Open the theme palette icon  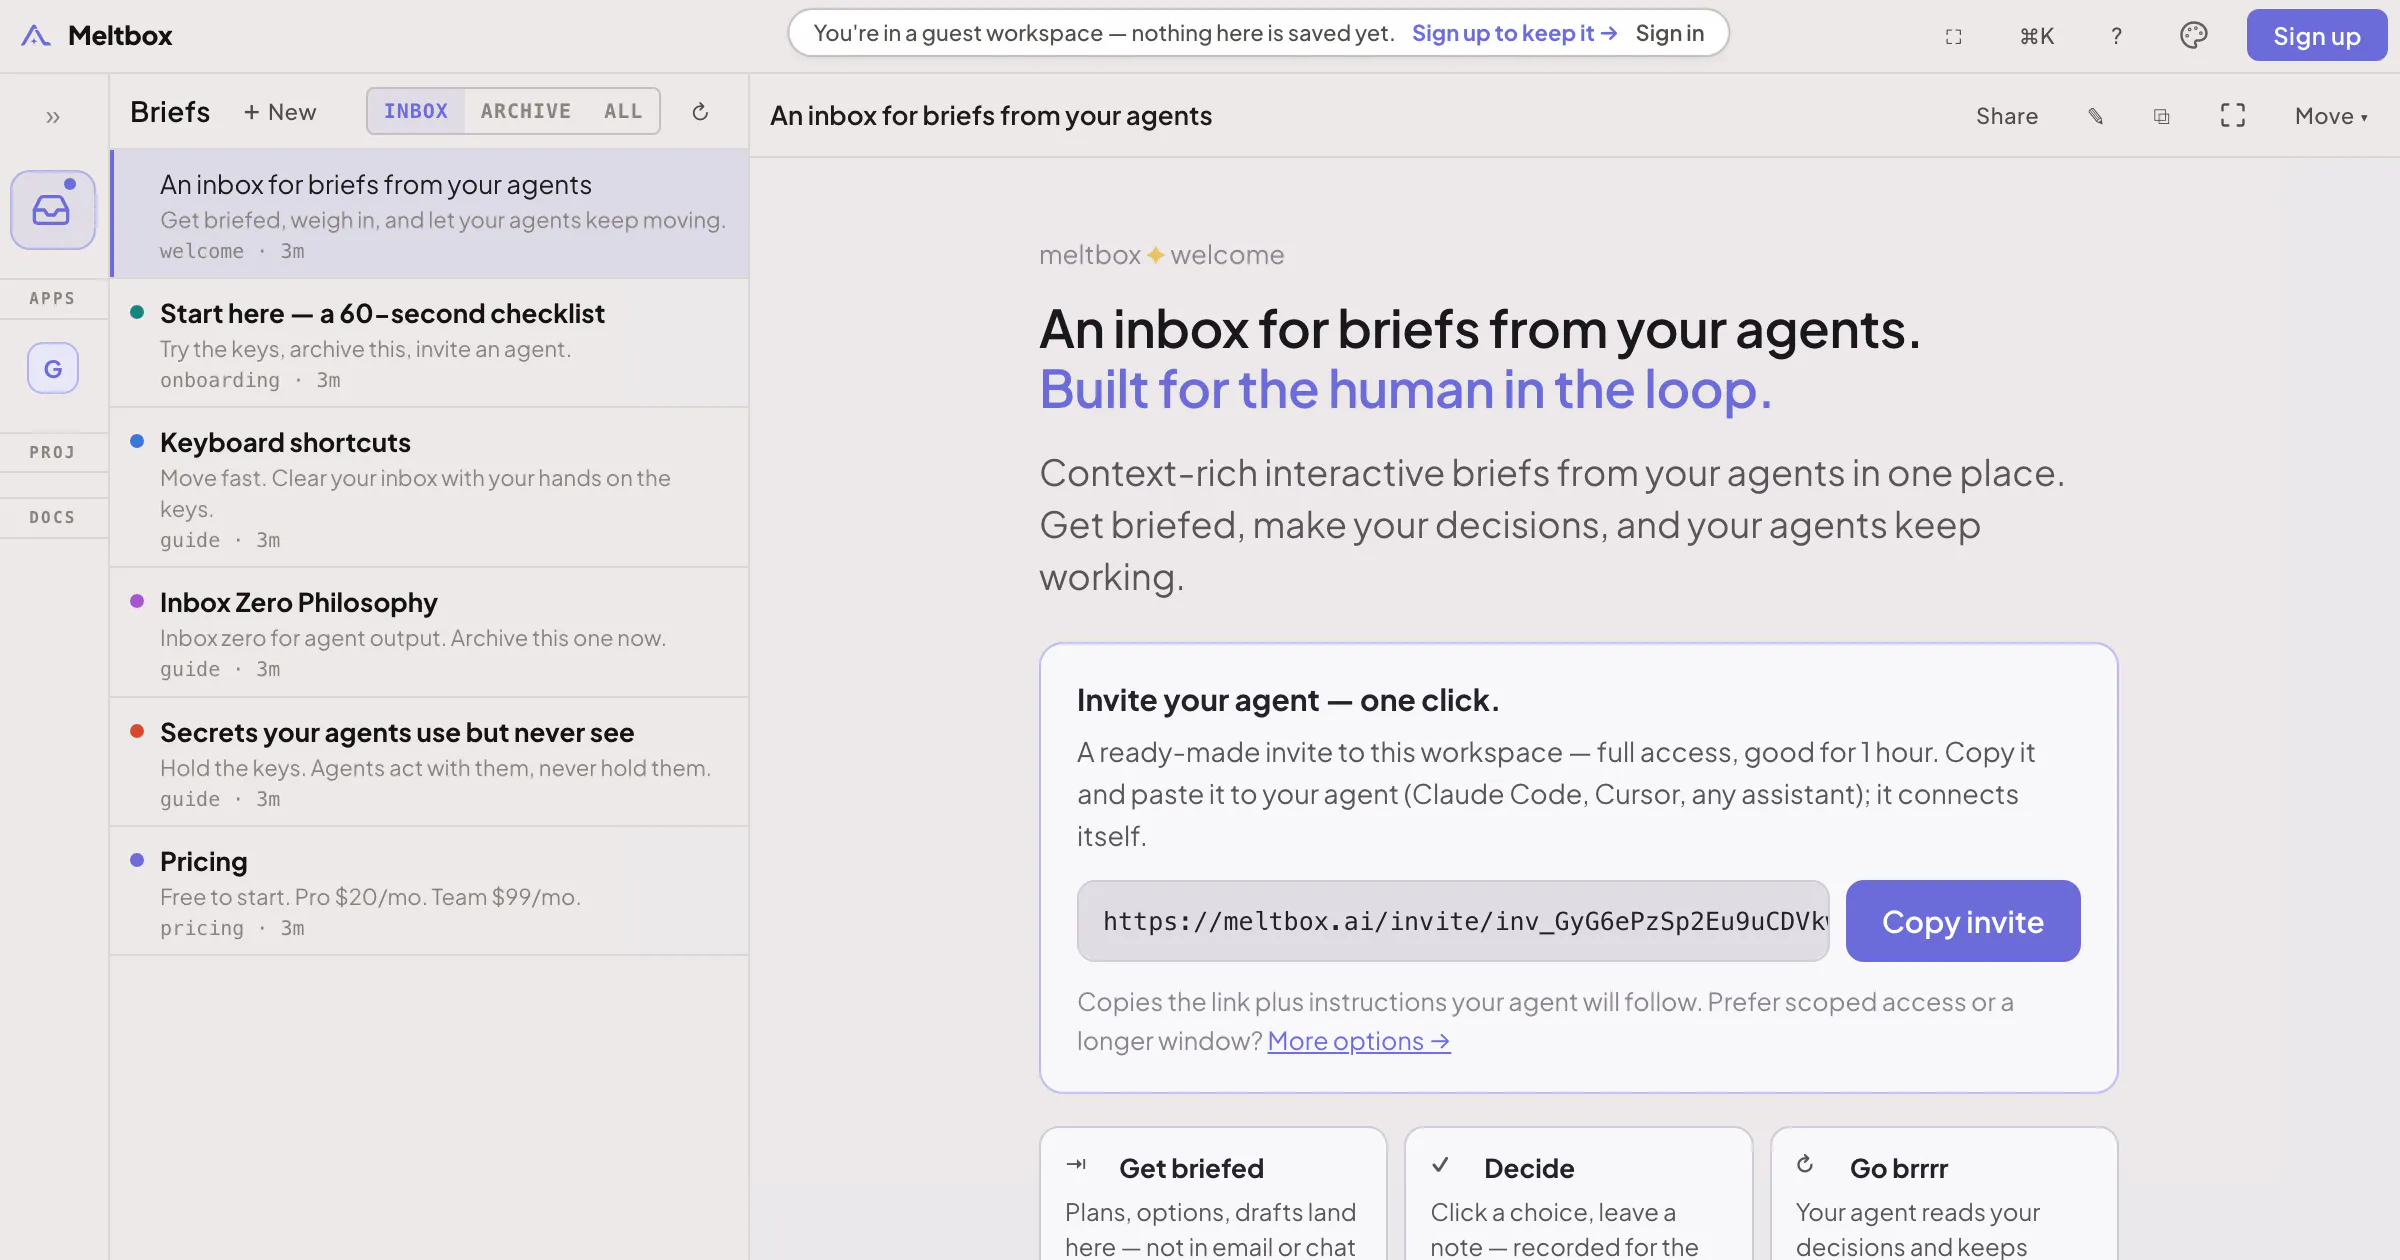click(2193, 36)
